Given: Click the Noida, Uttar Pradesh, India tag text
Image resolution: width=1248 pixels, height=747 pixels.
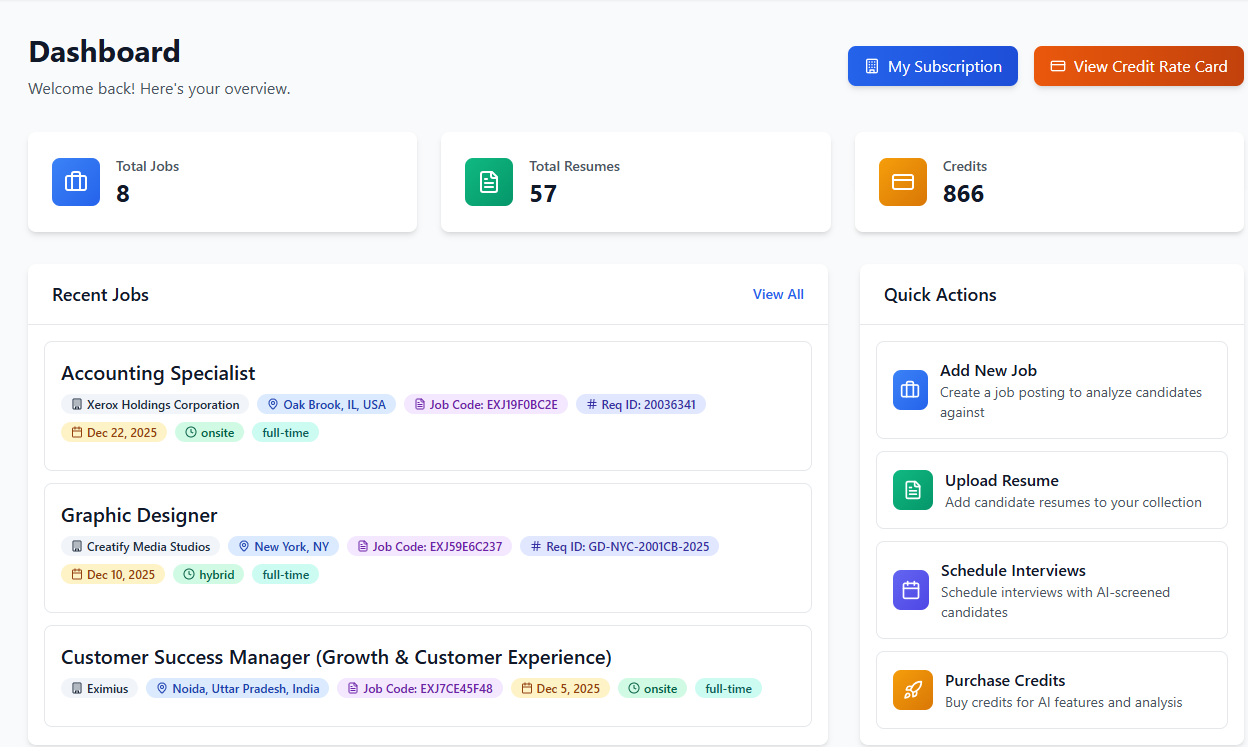Looking at the screenshot, I should (x=246, y=689).
